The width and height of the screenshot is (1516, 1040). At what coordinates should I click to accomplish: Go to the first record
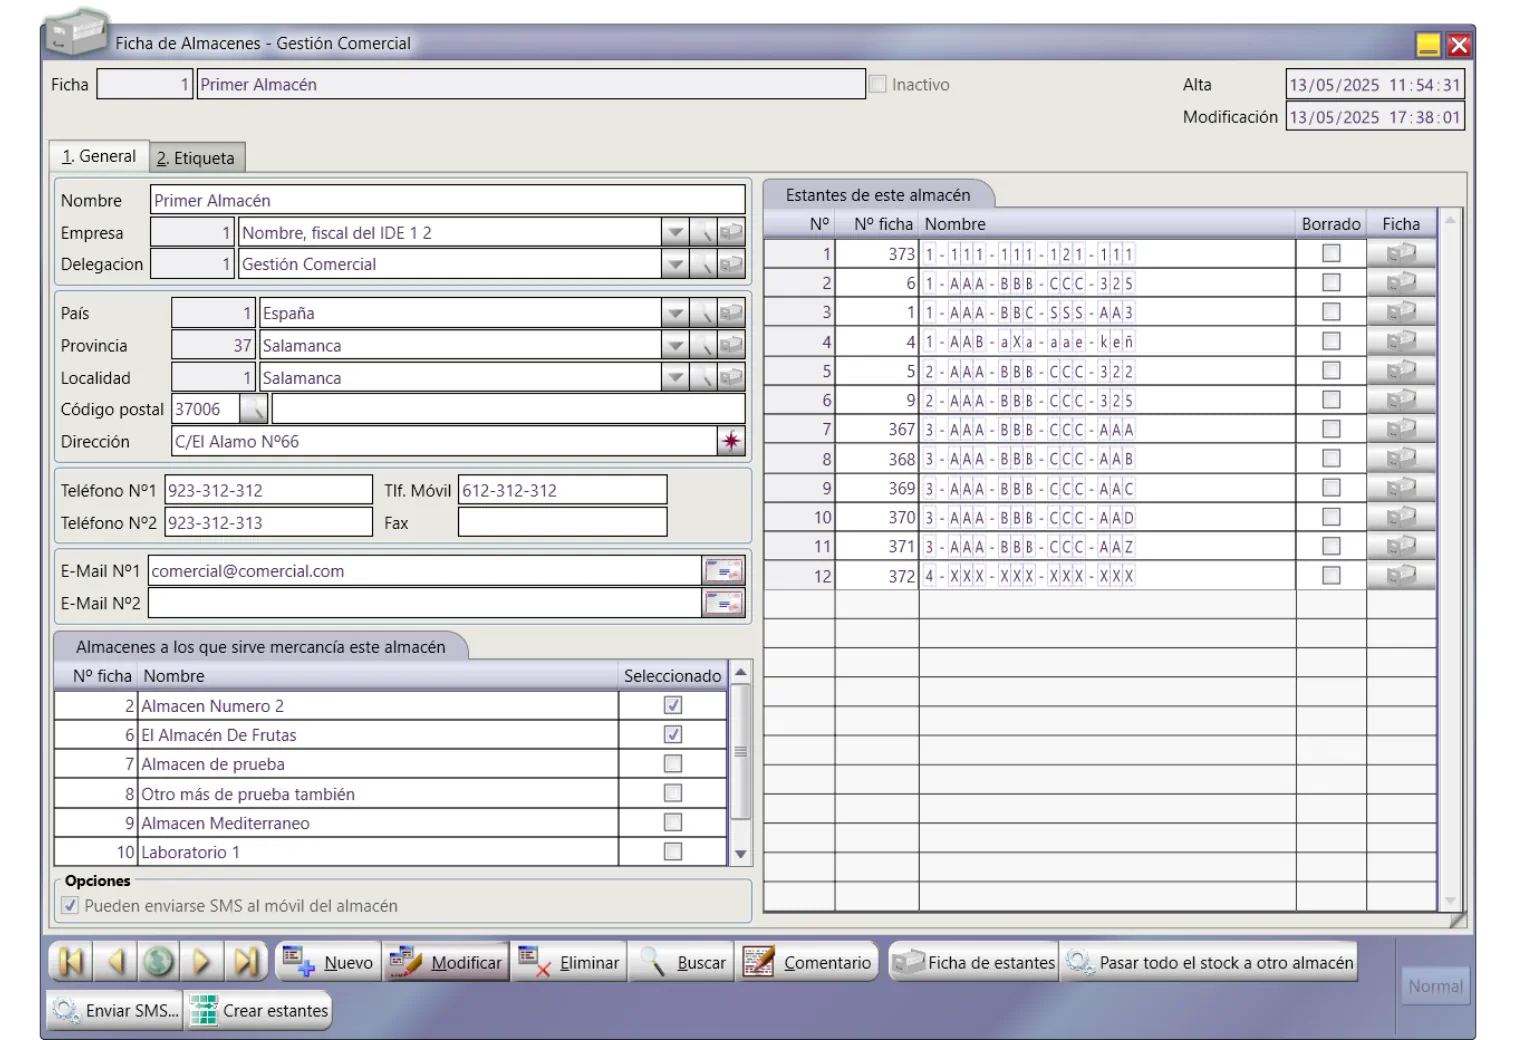(71, 961)
